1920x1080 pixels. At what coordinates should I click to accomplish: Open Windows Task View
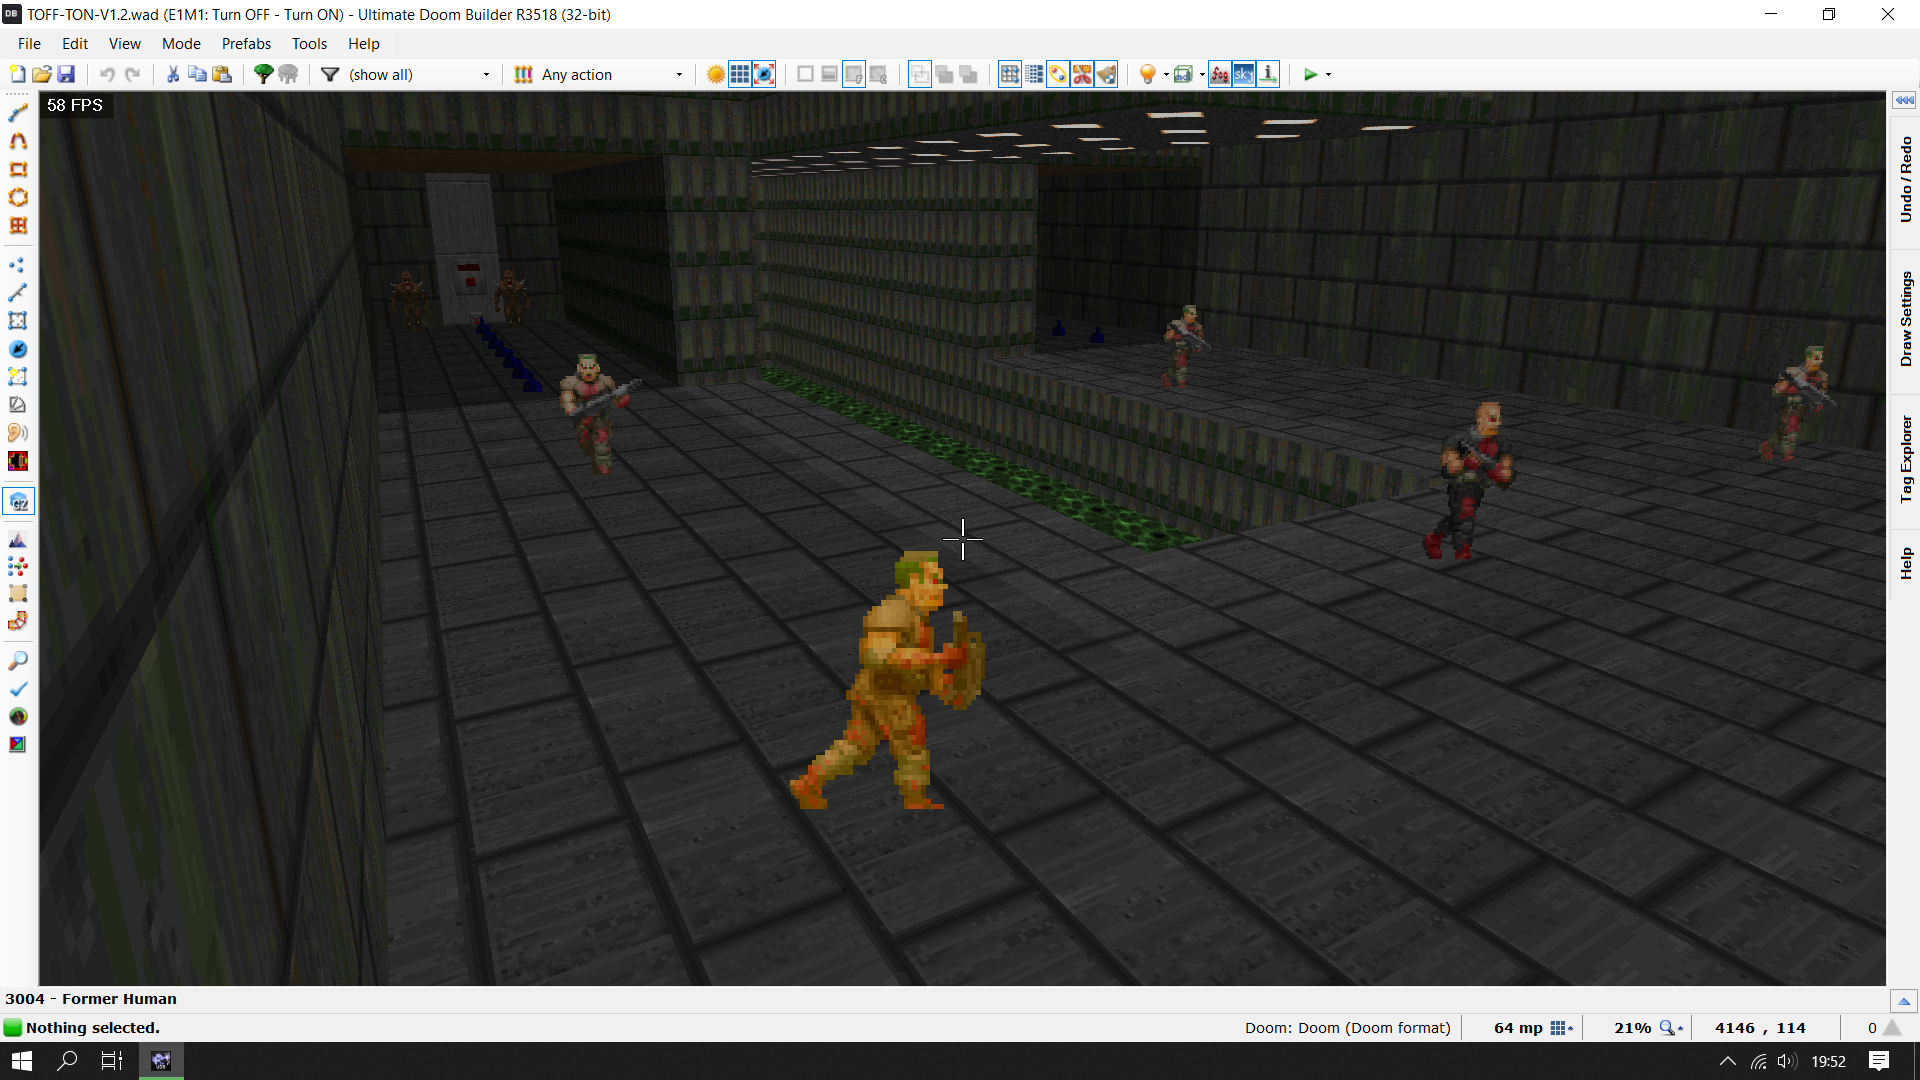coord(112,1061)
